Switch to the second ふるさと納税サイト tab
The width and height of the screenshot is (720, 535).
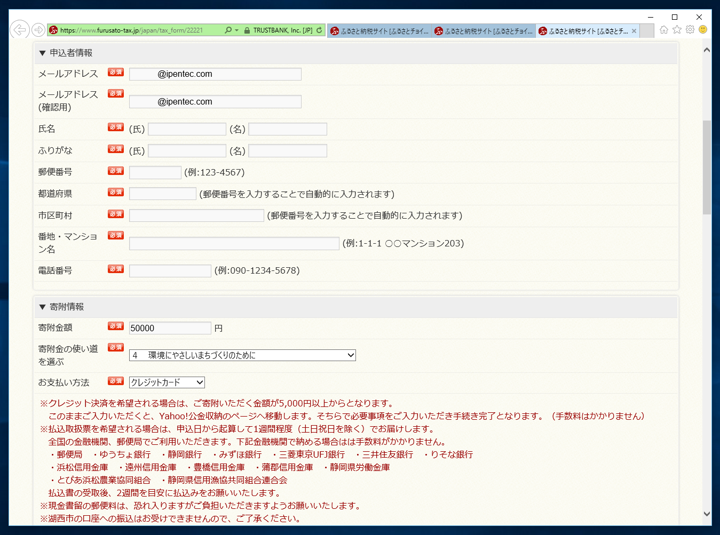point(484,31)
